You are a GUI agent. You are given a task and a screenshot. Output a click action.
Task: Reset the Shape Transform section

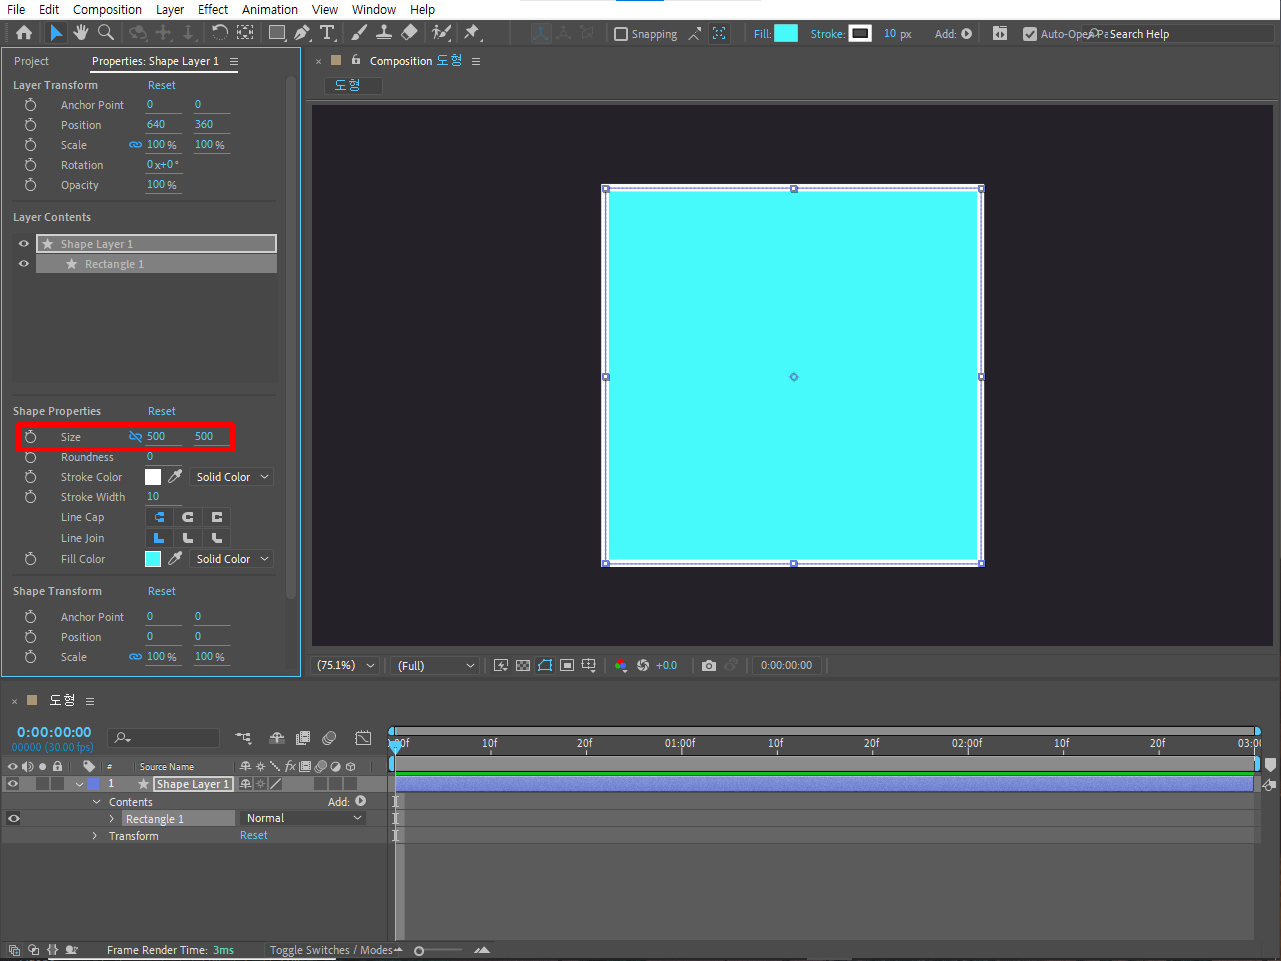point(162,591)
